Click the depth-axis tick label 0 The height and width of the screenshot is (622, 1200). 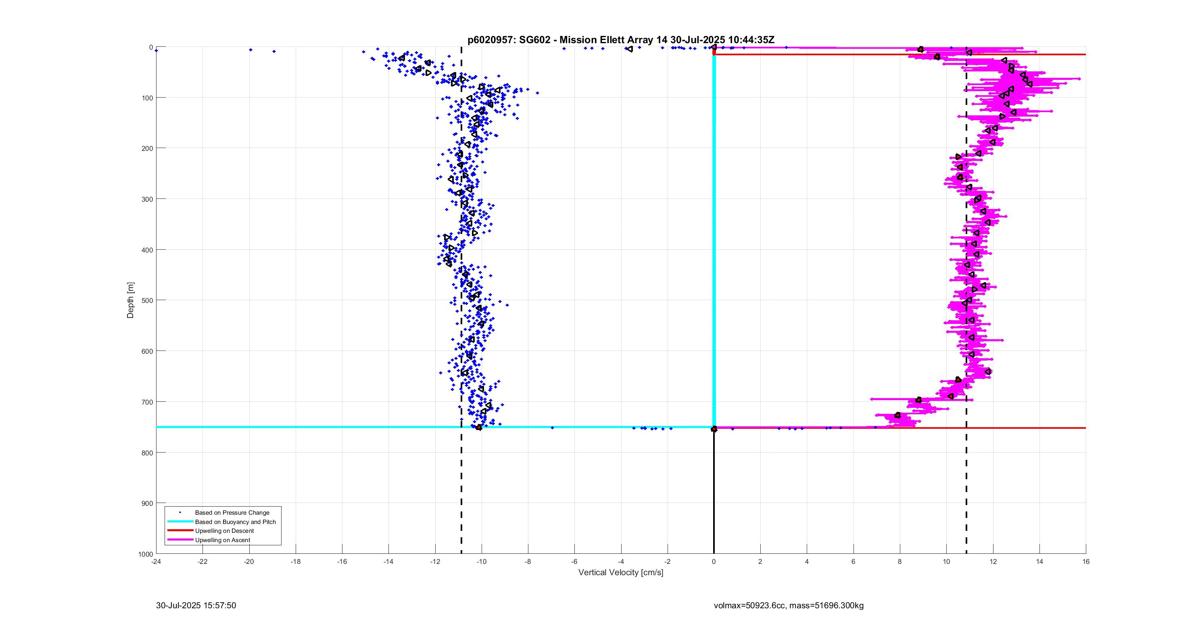[x=150, y=47]
